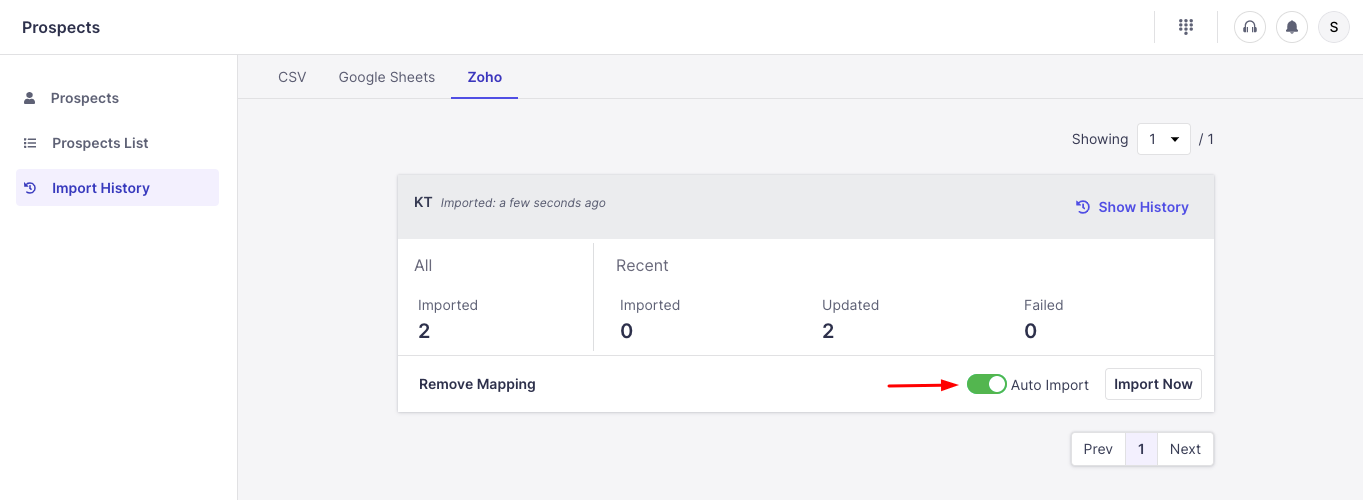Switch to the Google Sheets tab
Viewport: 1363px width, 502px height.
point(387,77)
